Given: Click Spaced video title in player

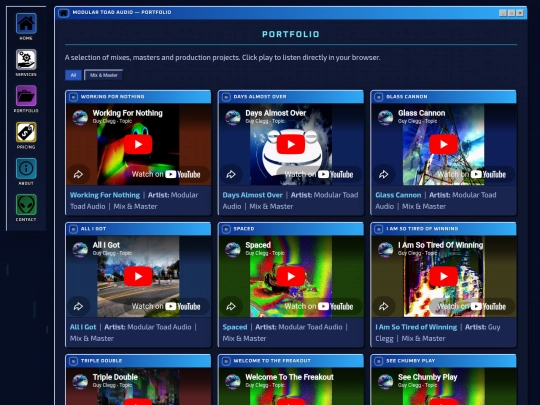Looking at the screenshot, I should (x=258, y=245).
